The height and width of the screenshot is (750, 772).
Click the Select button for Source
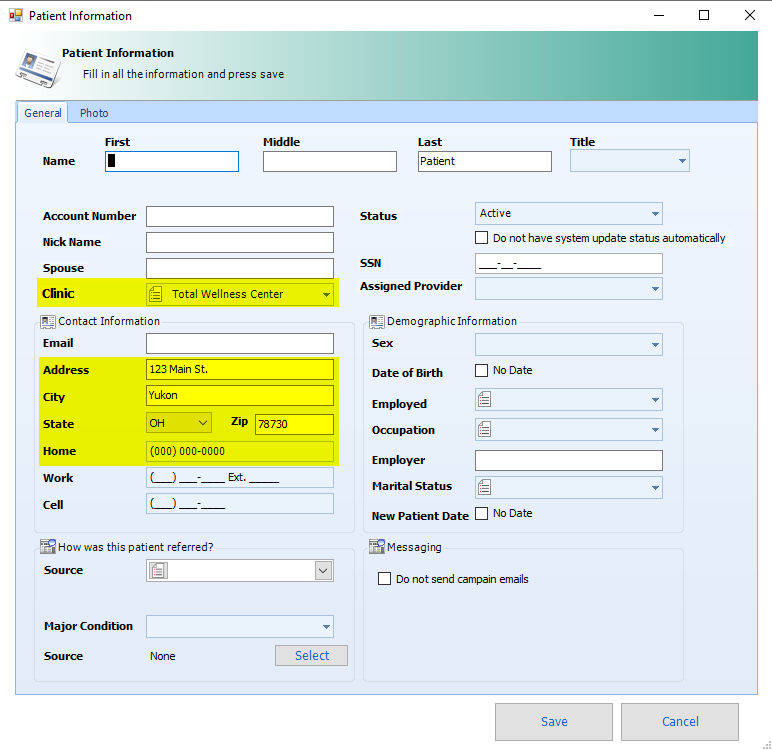click(312, 655)
